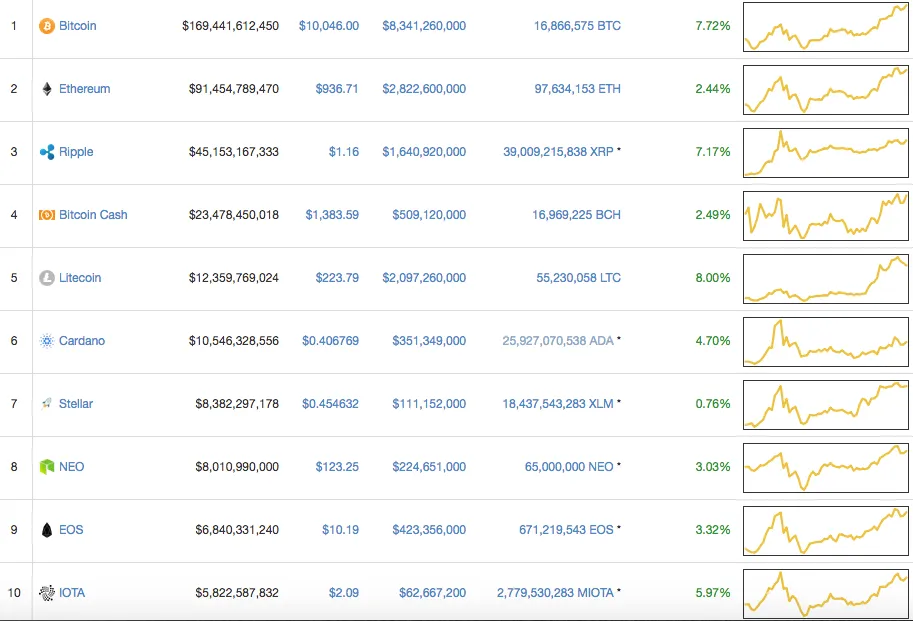The height and width of the screenshot is (621, 913).
Task: Click the IOTA logo icon
Action: click(47, 592)
